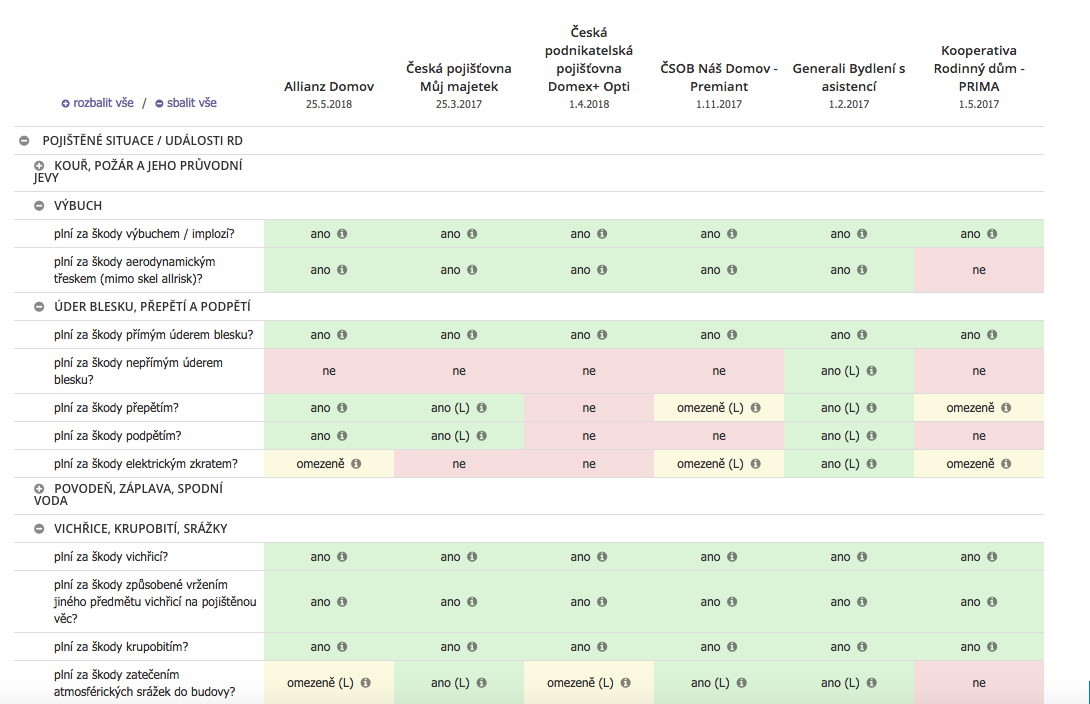Click date '25.5.2018' under Allianz Domov
This screenshot has height=704, width=1090.
tap(329, 104)
